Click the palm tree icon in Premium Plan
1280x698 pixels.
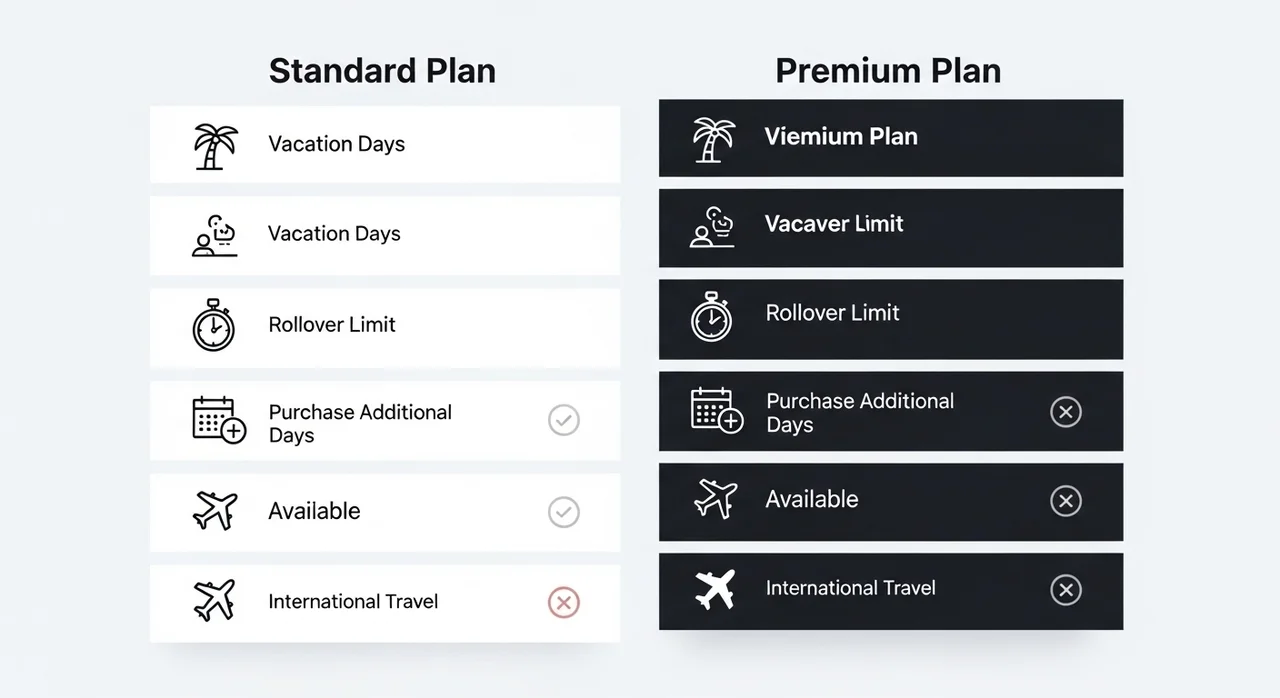[x=714, y=139]
